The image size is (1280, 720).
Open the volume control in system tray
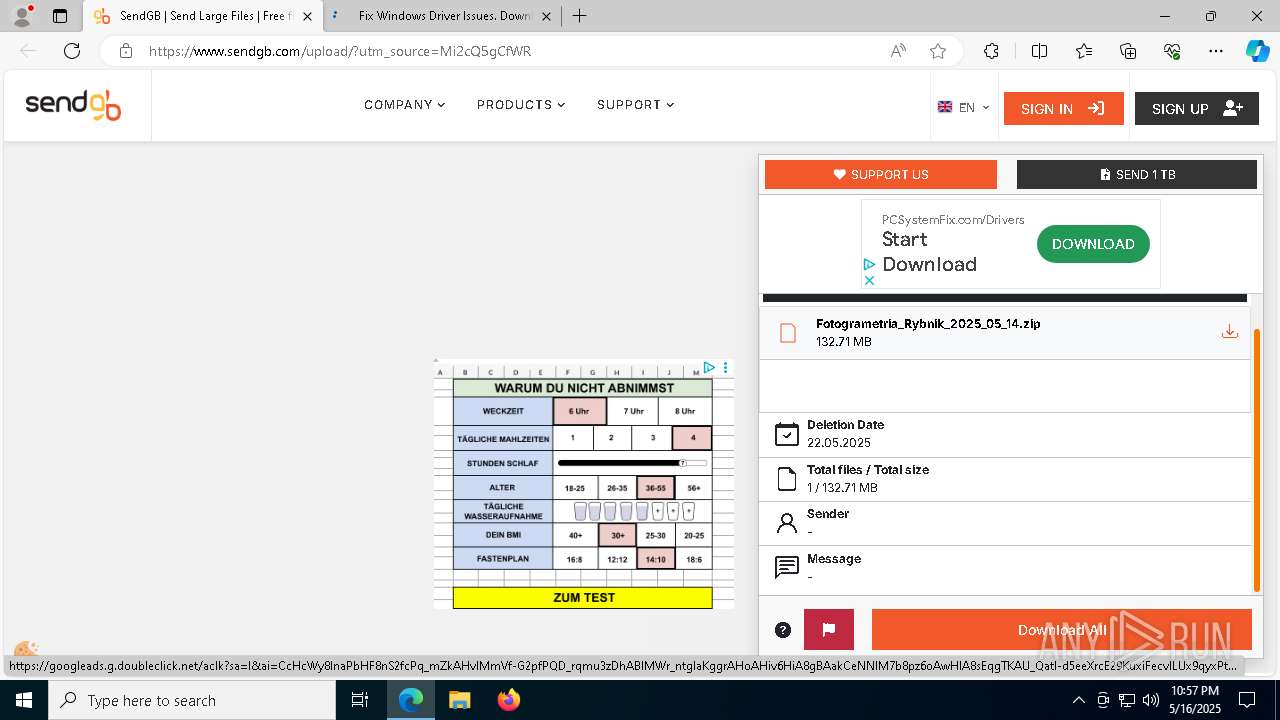click(1151, 700)
